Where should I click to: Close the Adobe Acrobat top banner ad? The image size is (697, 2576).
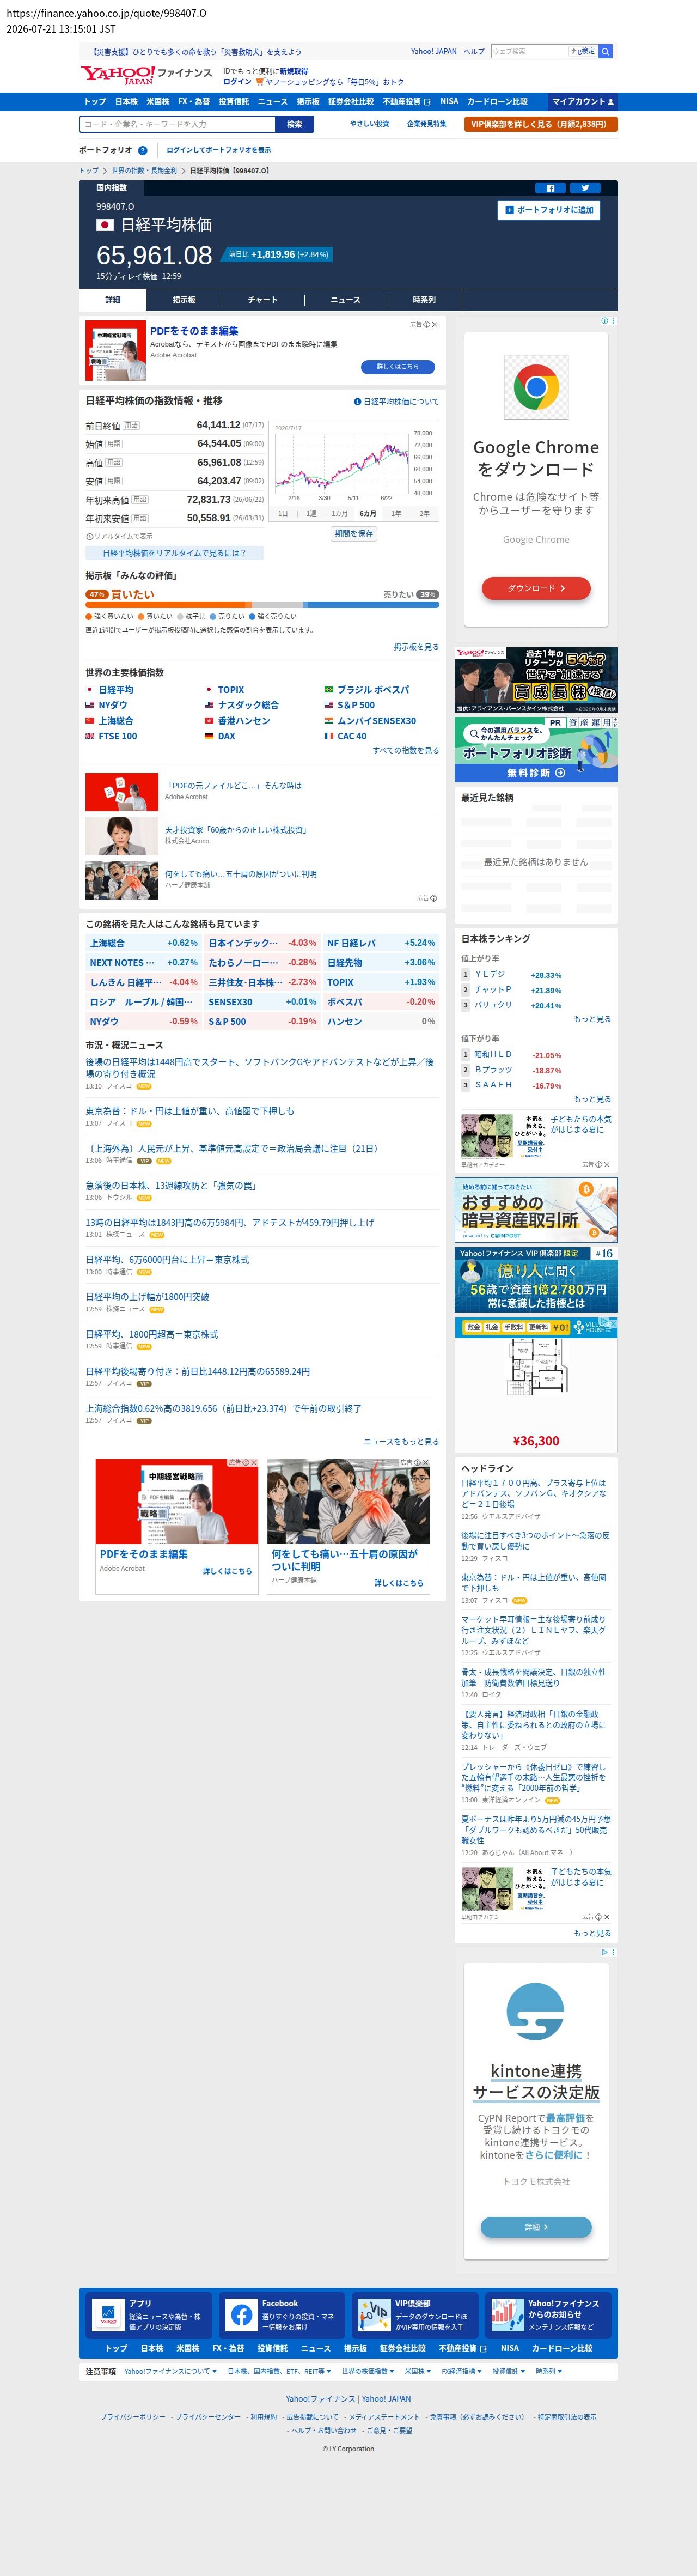pos(435,324)
